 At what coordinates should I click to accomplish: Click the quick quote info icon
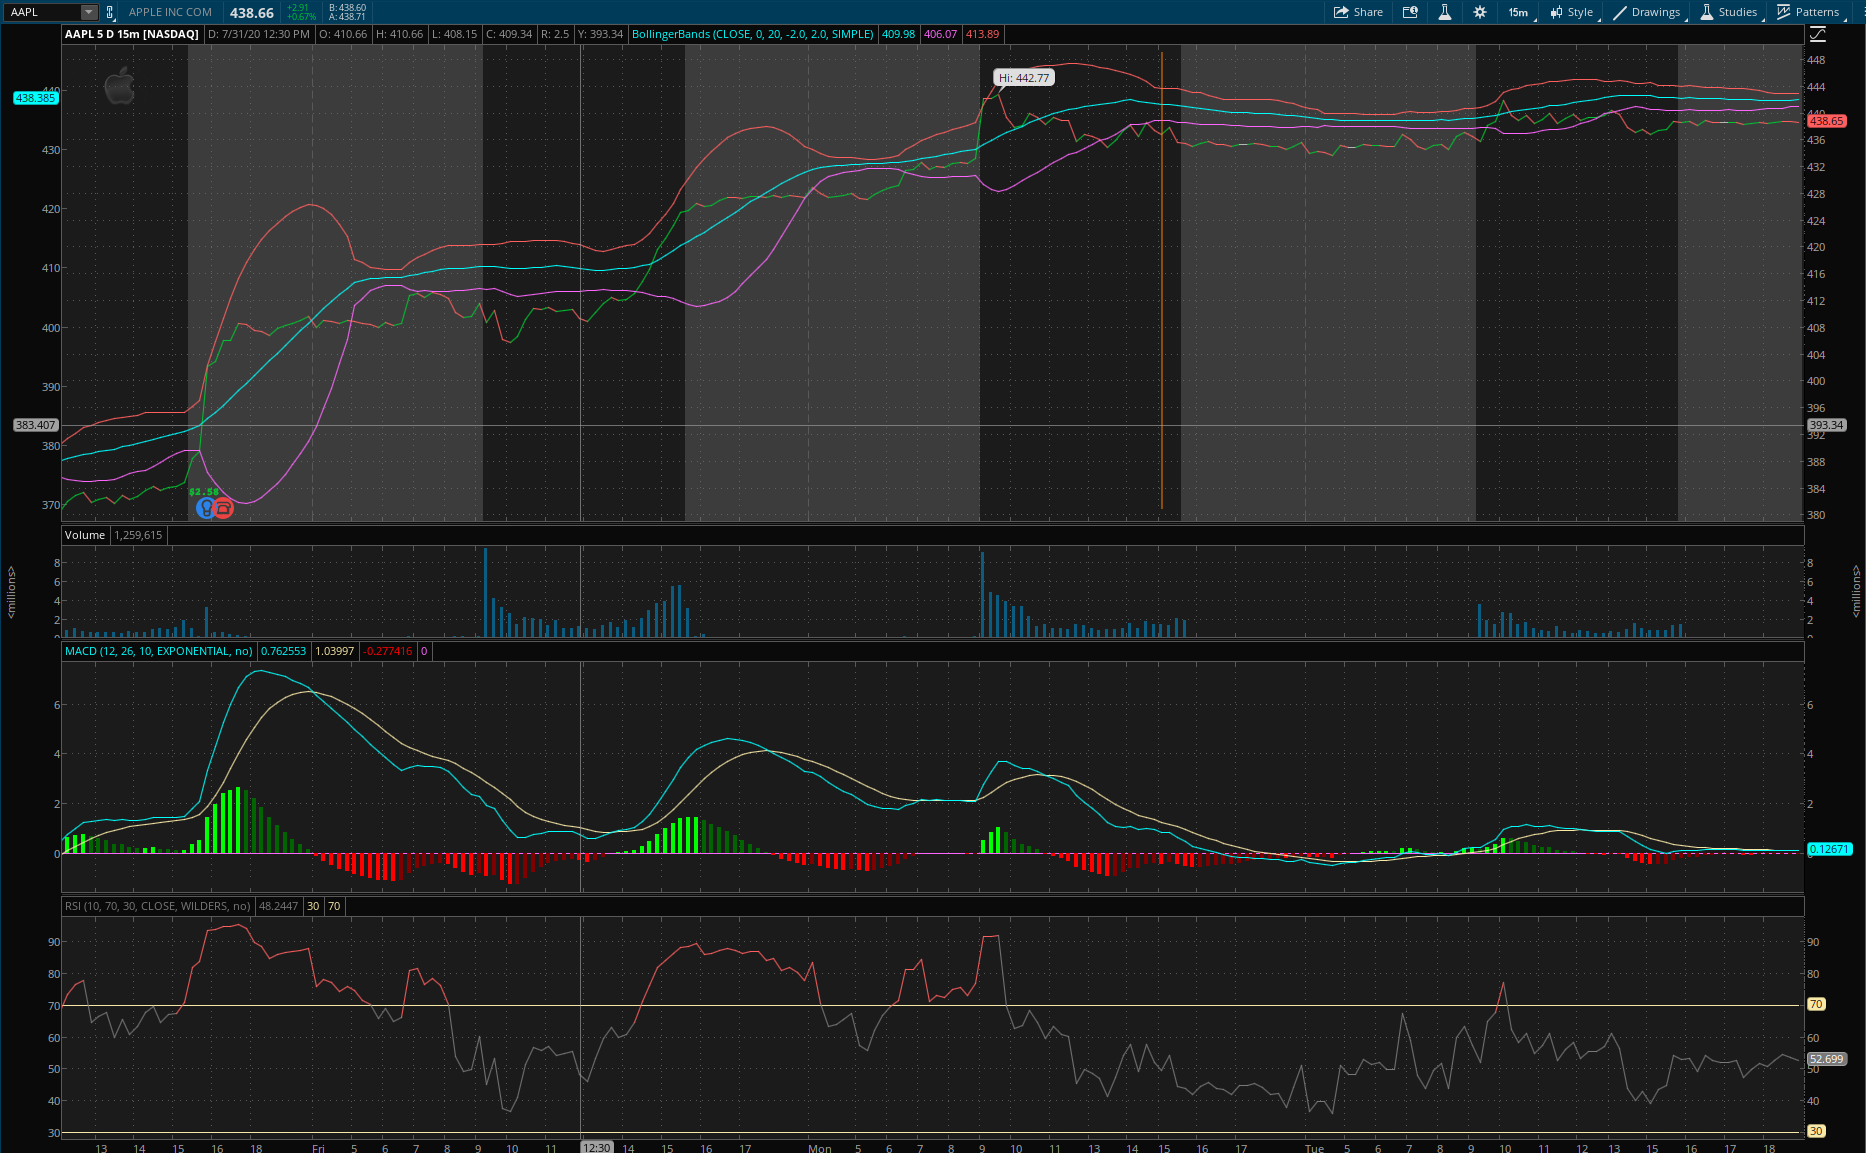1410,12
